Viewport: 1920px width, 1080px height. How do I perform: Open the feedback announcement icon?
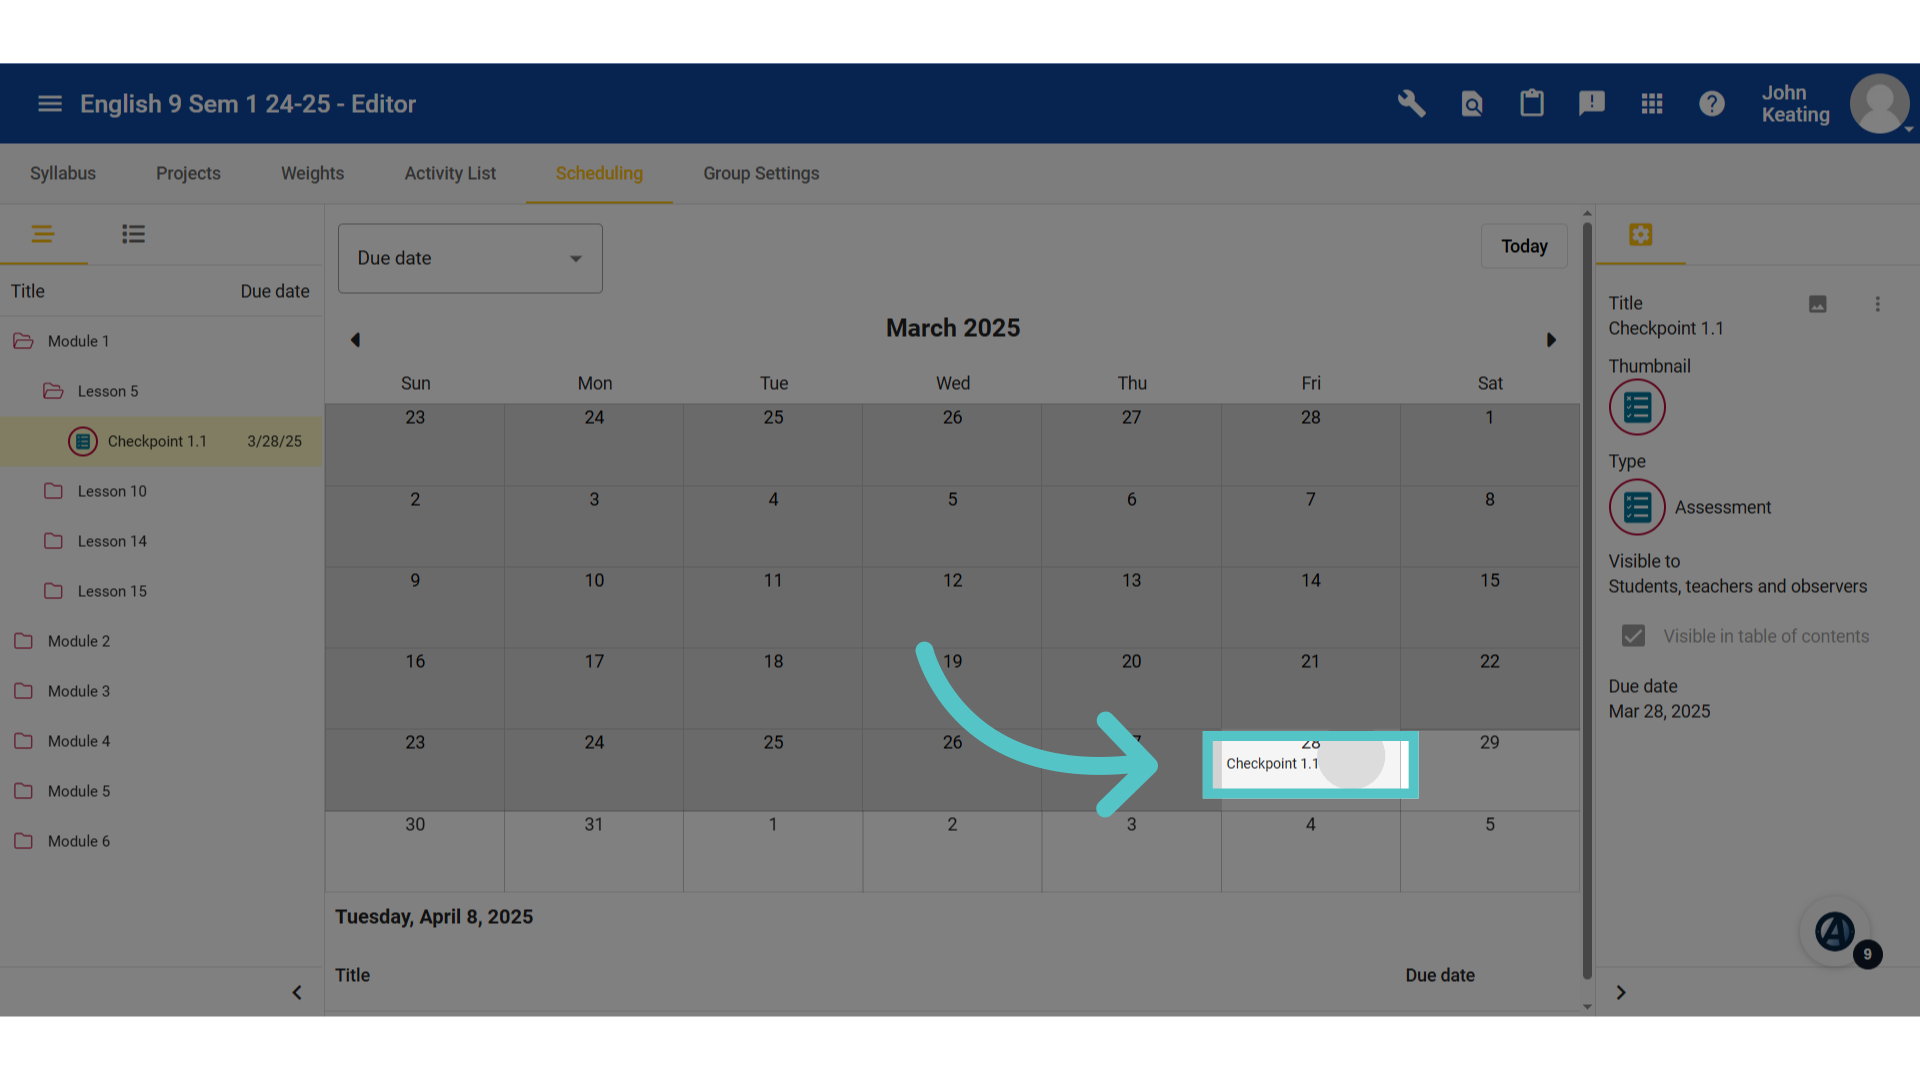click(x=1592, y=104)
